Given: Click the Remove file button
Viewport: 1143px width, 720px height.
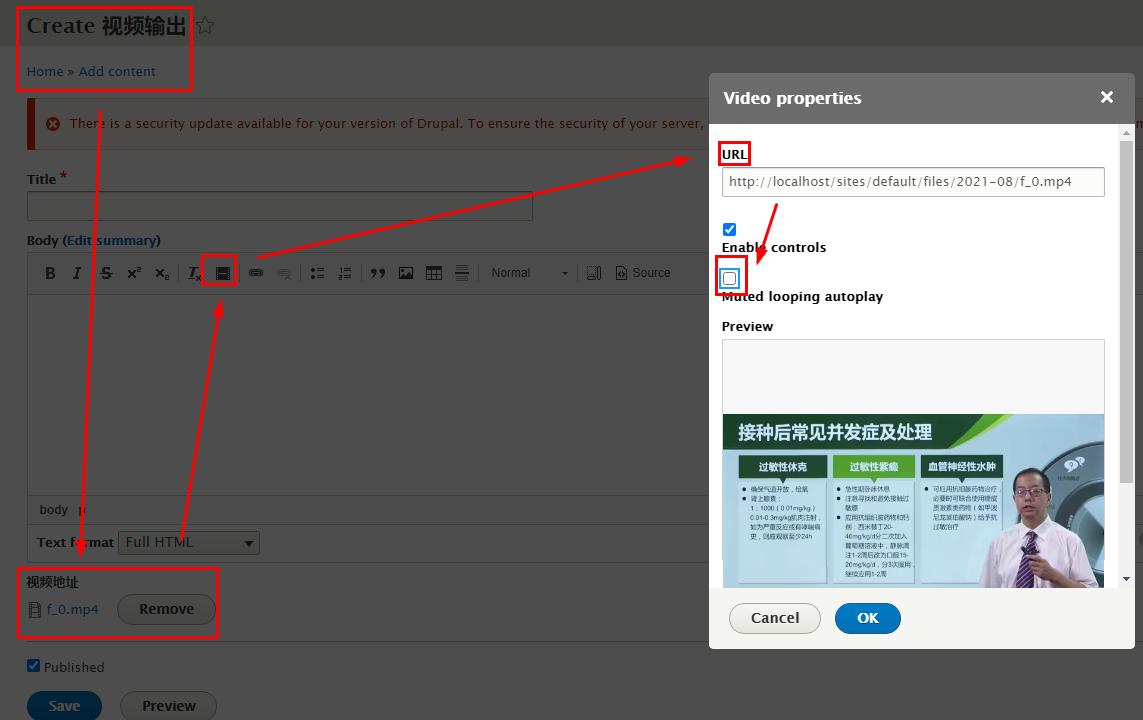Looking at the screenshot, I should (x=166, y=609).
